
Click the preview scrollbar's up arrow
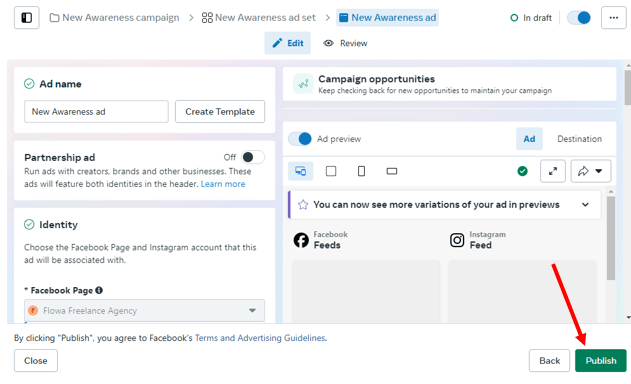[610, 192]
